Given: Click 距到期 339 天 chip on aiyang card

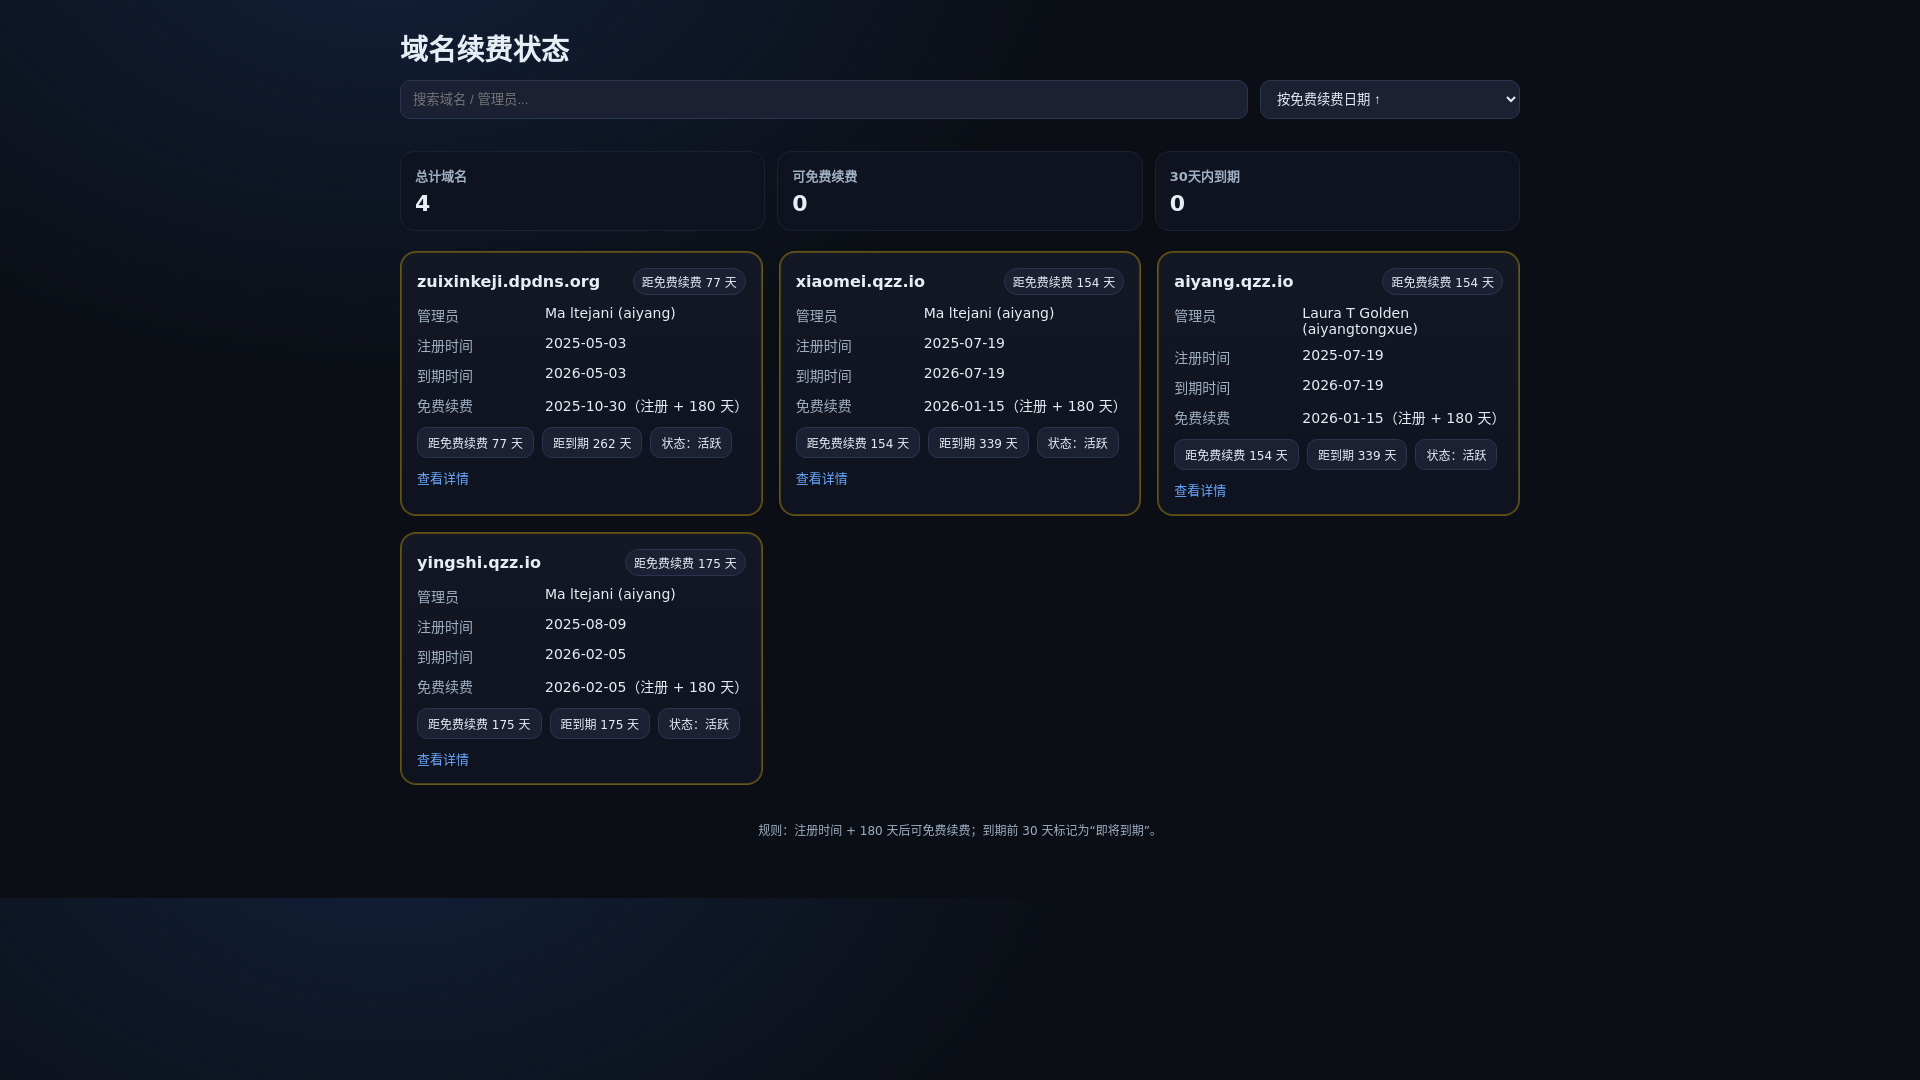Looking at the screenshot, I should coord(1356,455).
